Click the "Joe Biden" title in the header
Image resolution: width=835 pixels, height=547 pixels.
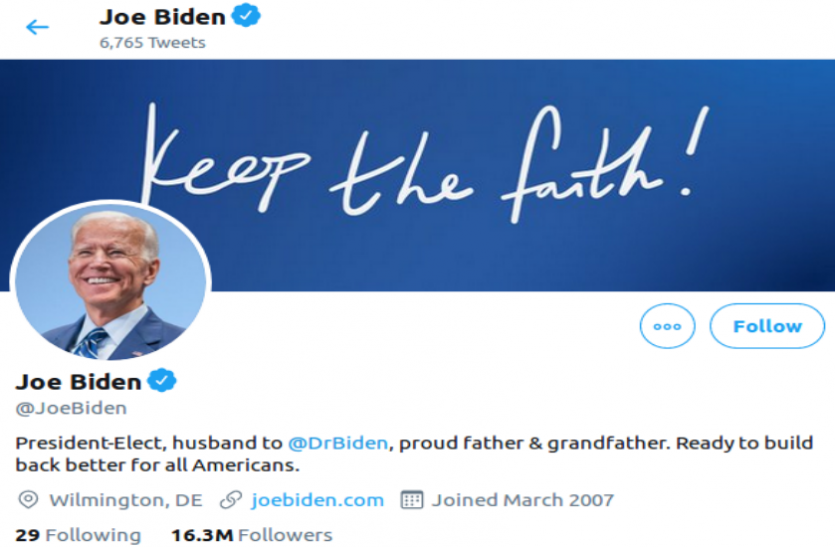(x=162, y=16)
